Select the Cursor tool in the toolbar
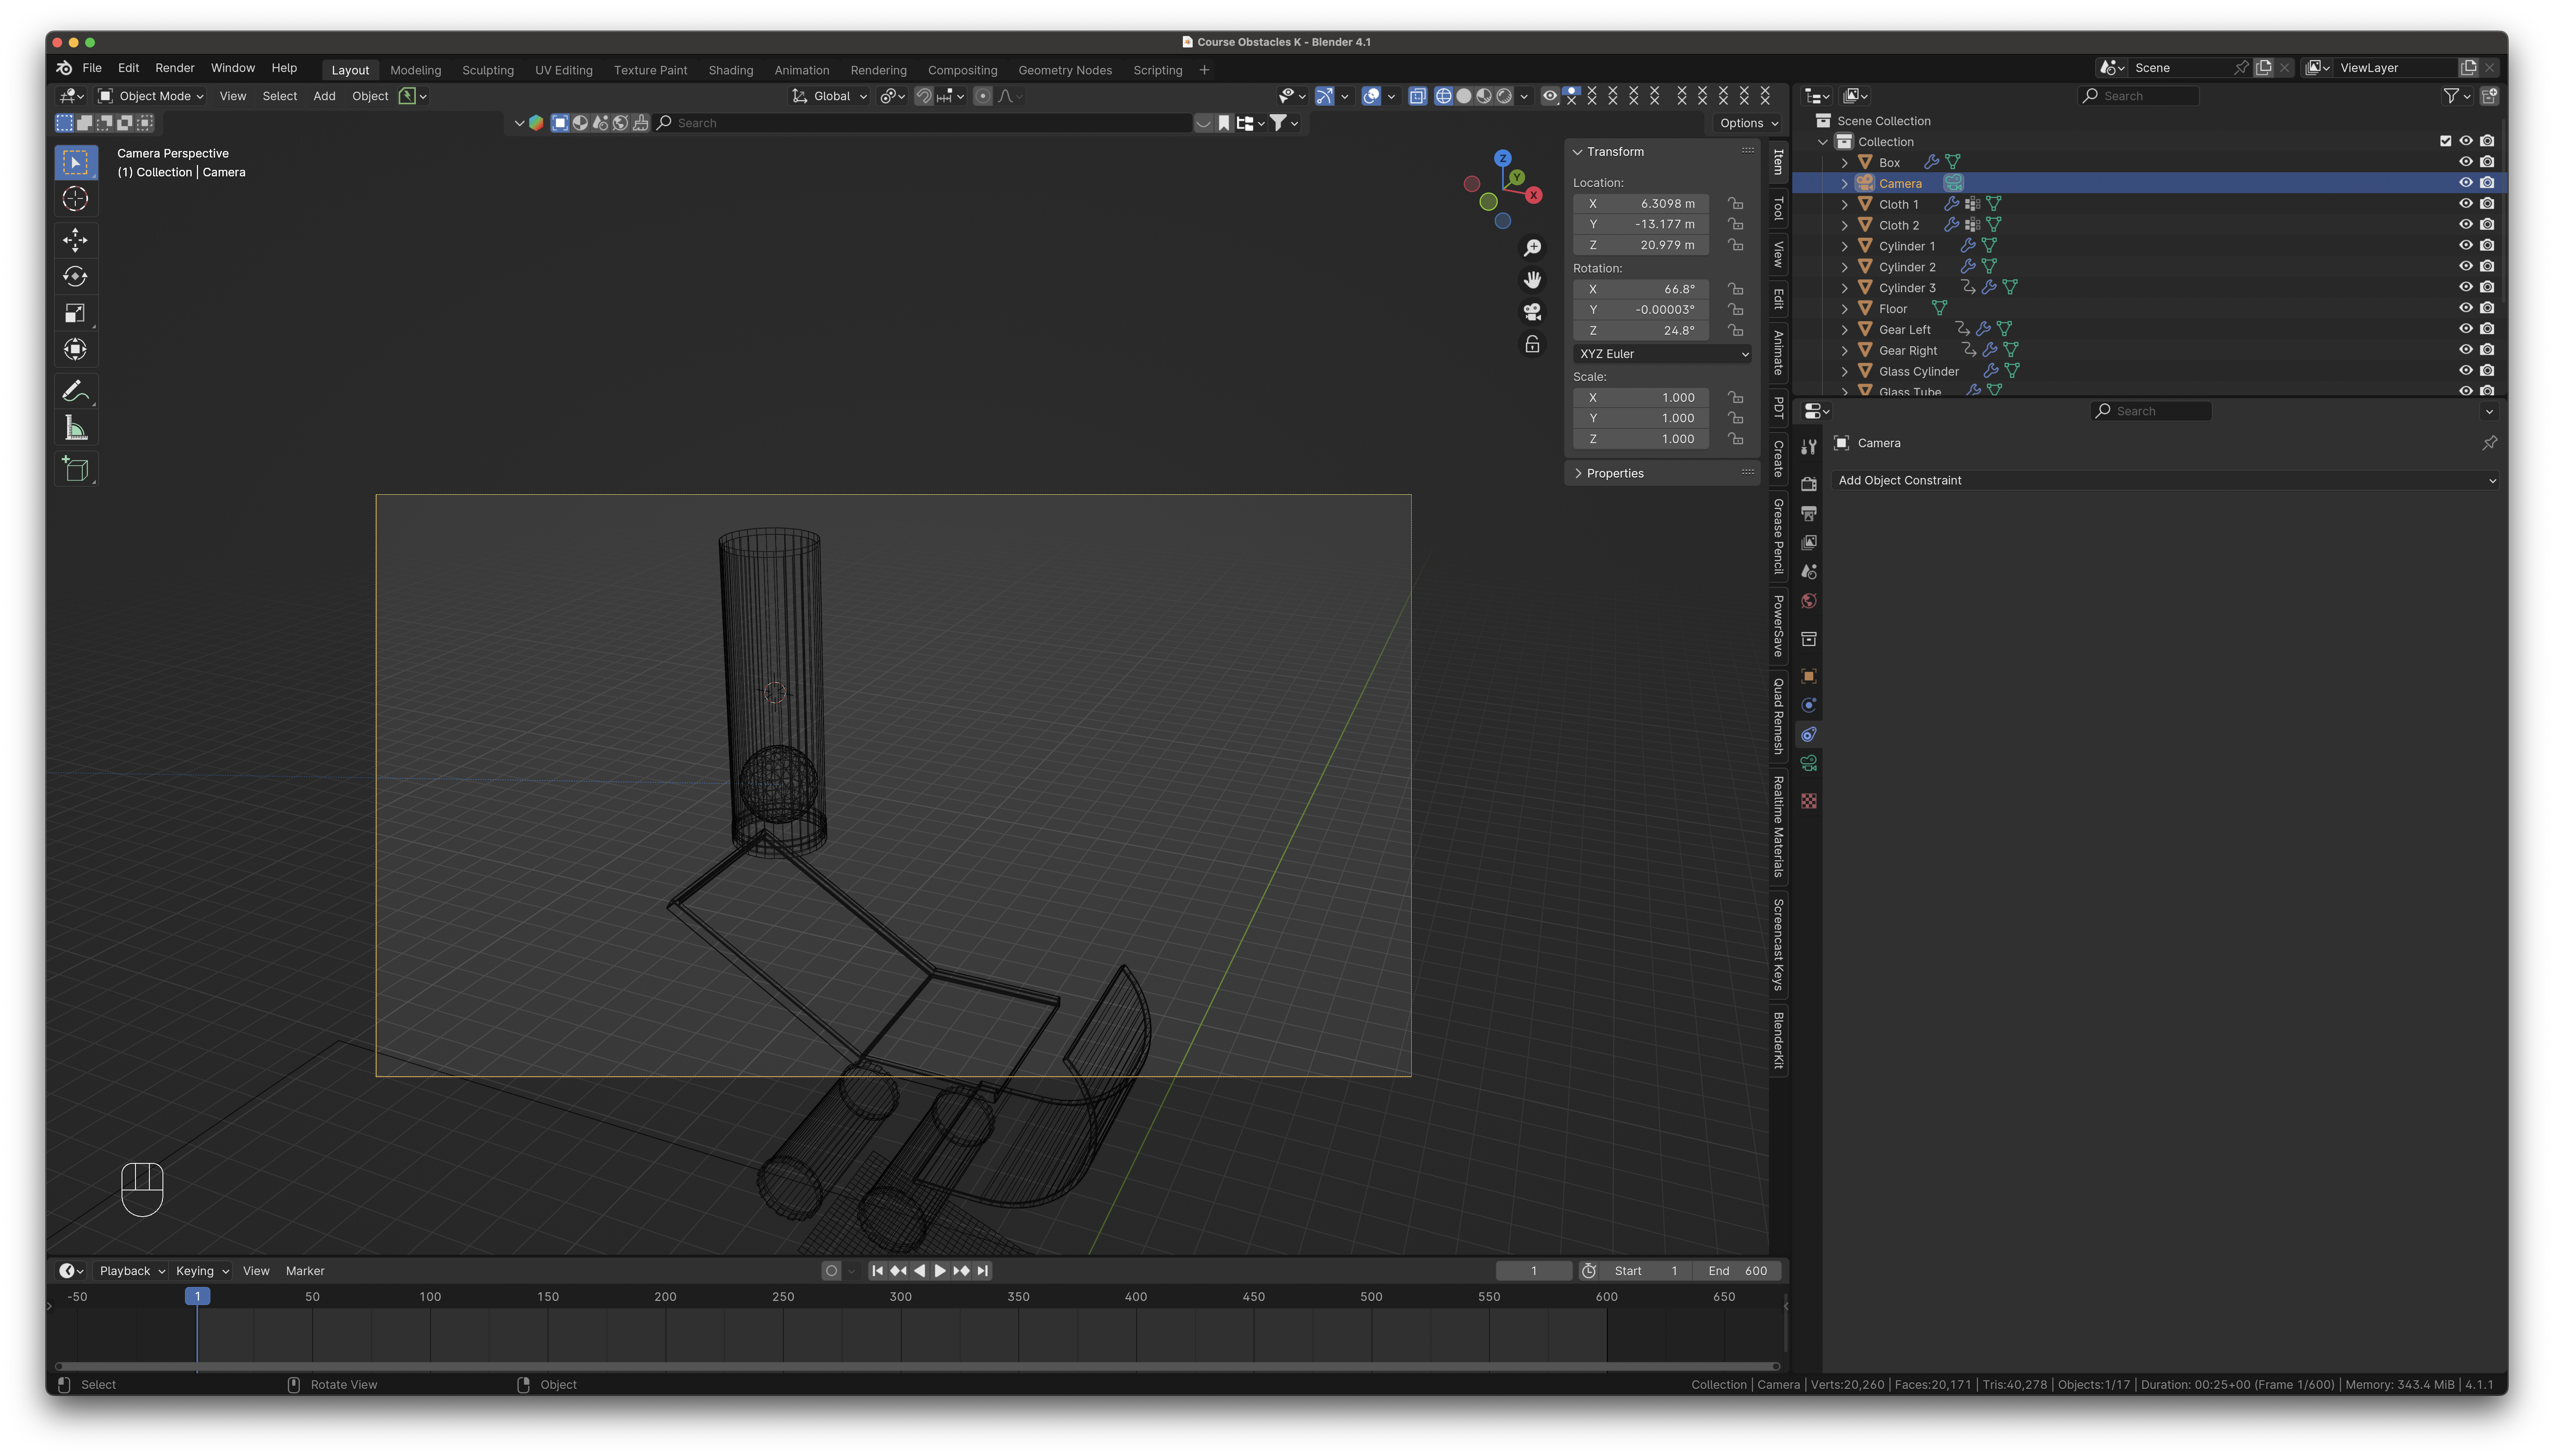 coord(75,199)
